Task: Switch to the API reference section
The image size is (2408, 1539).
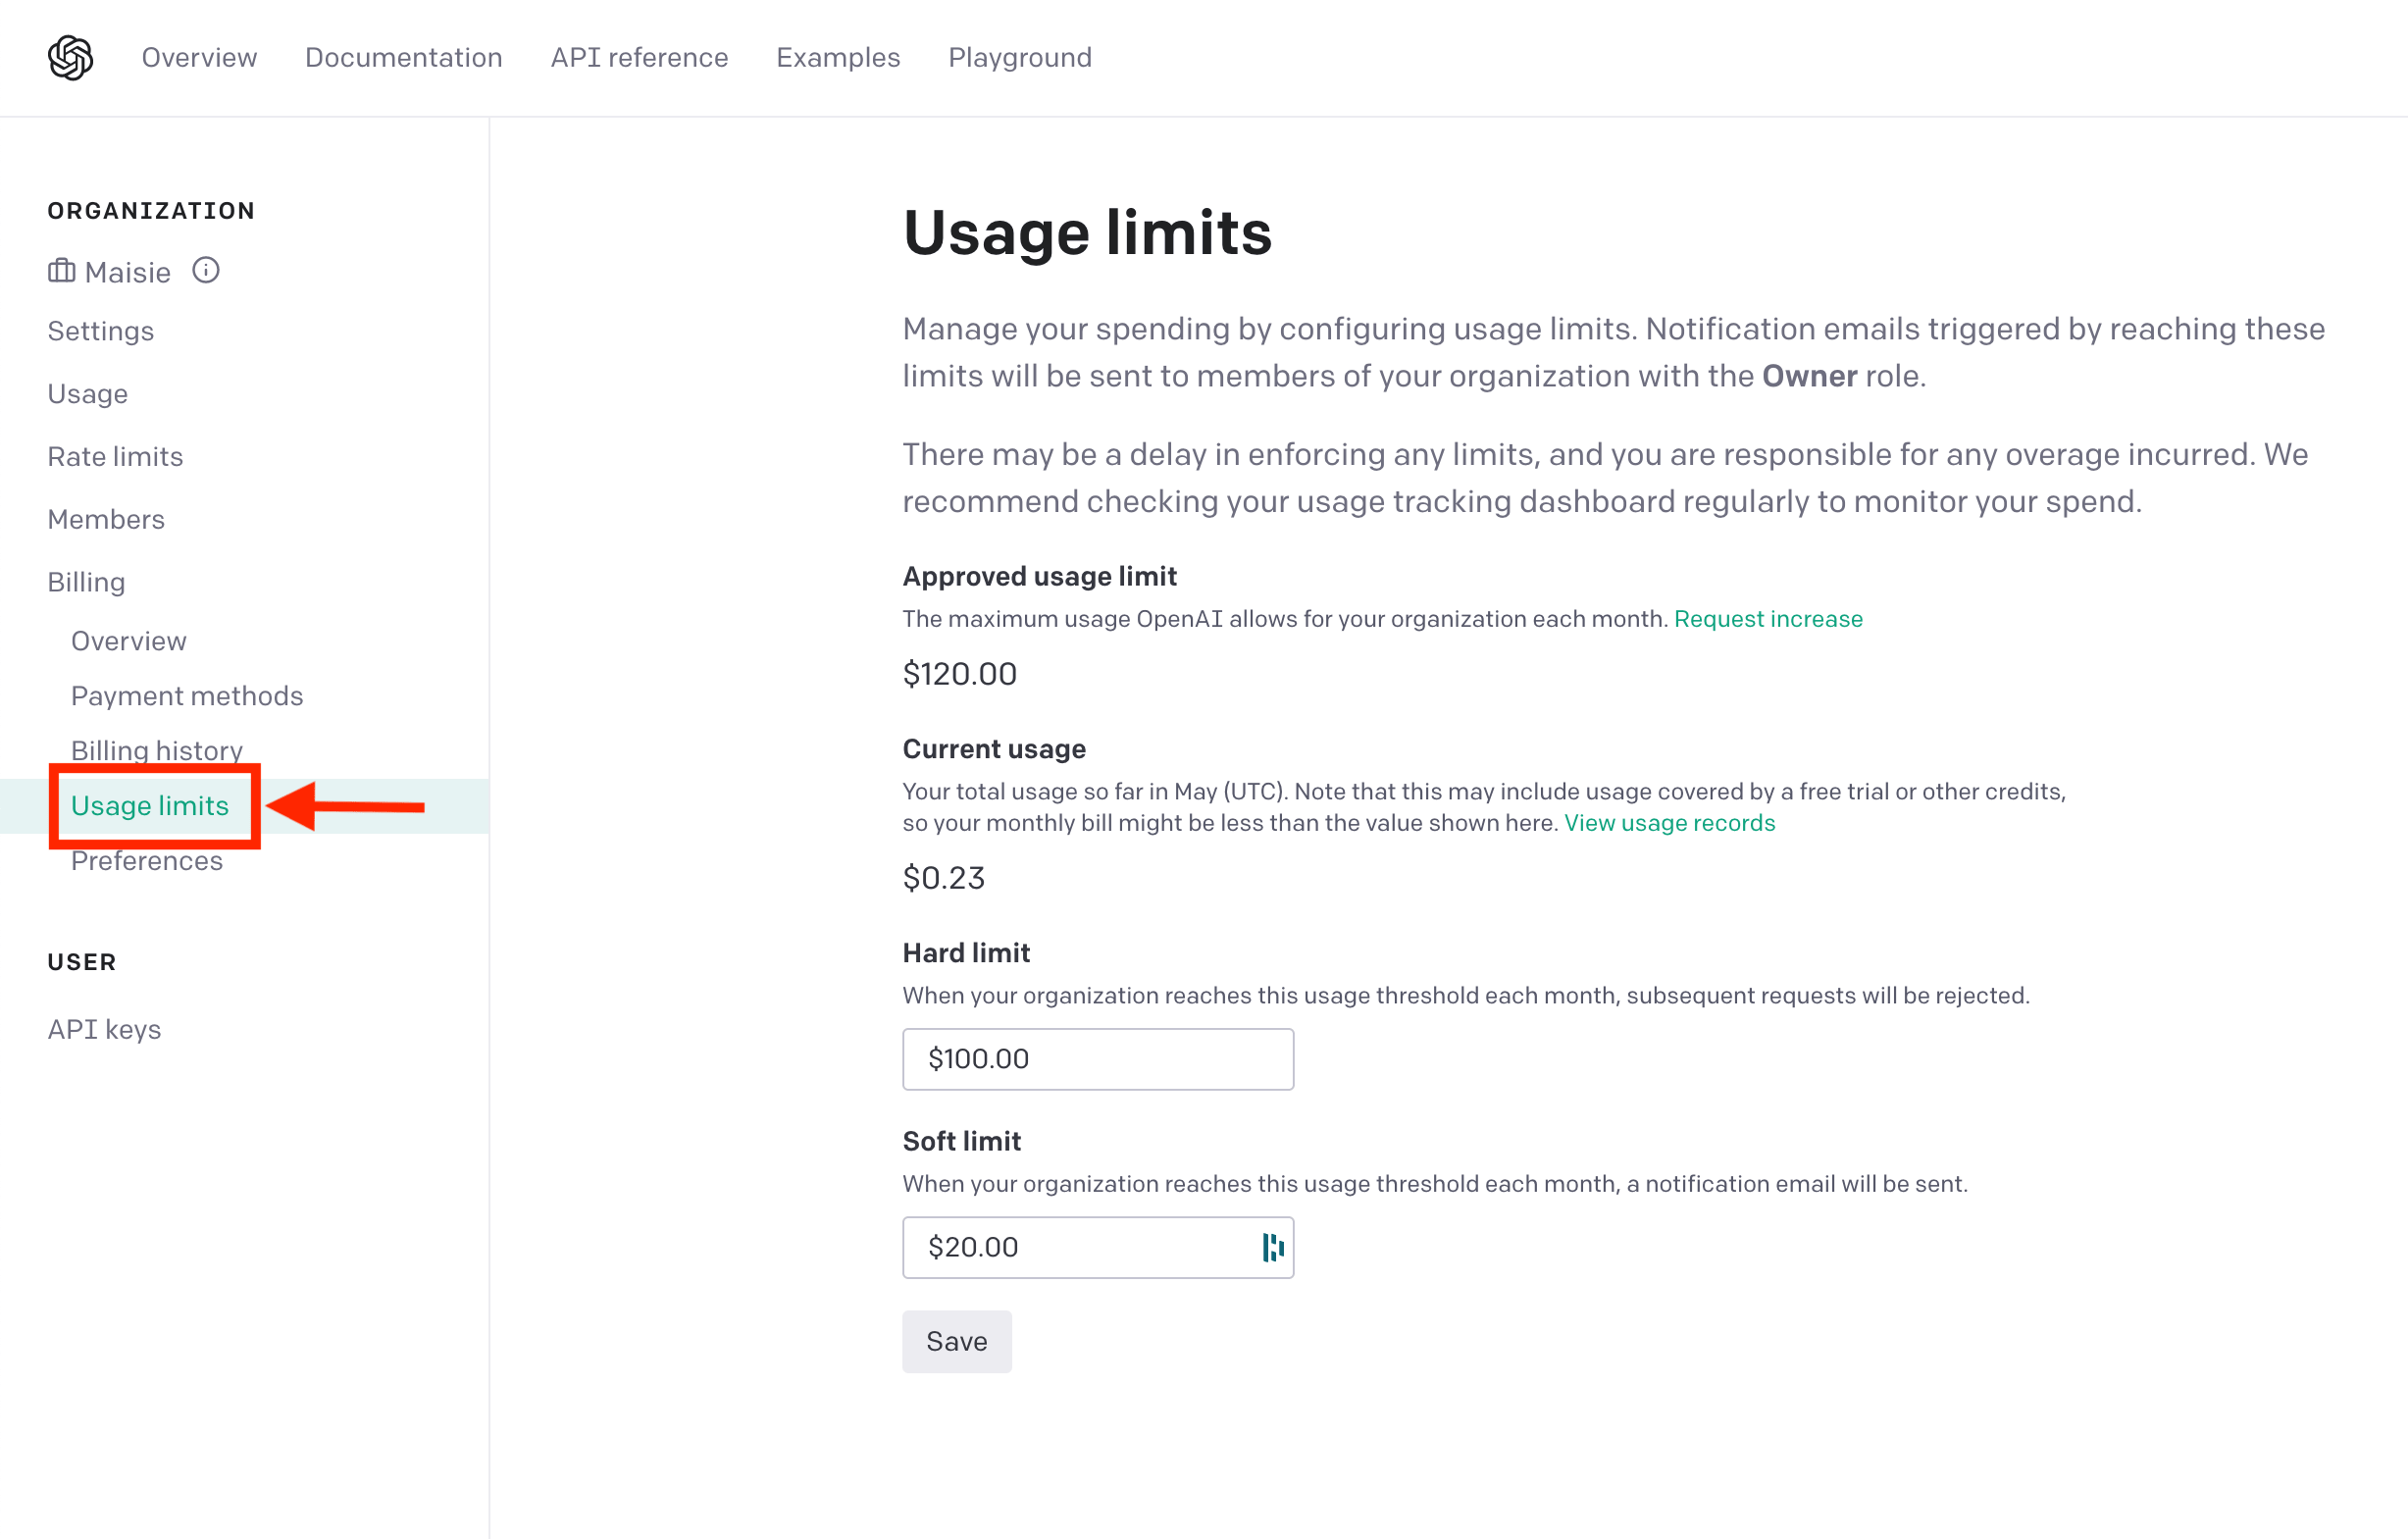Action: click(x=639, y=57)
